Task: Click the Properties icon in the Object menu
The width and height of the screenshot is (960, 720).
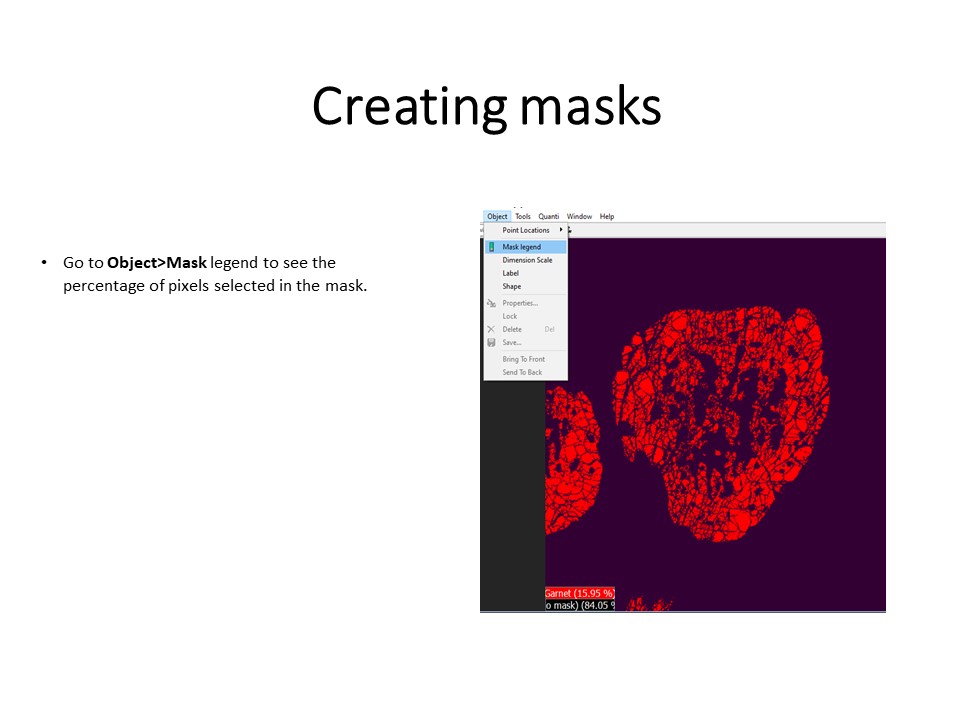Action: click(491, 303)
